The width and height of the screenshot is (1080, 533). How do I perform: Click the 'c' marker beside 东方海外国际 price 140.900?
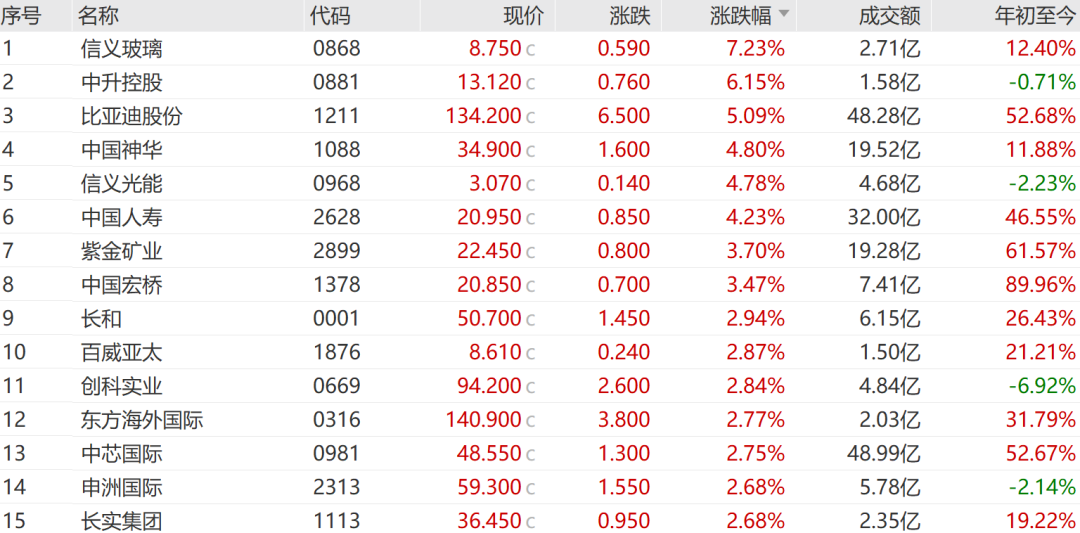[531, 421]
